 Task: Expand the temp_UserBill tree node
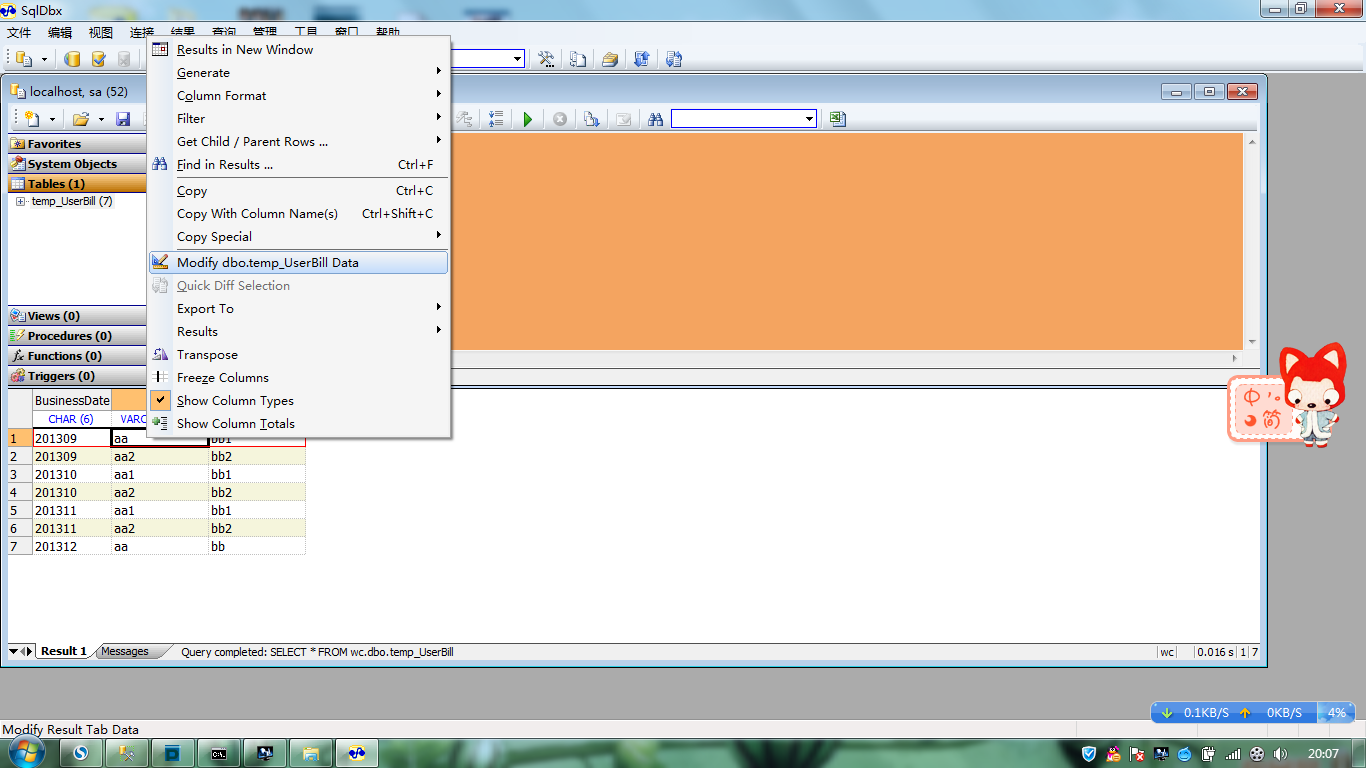(x=20, y=202)
